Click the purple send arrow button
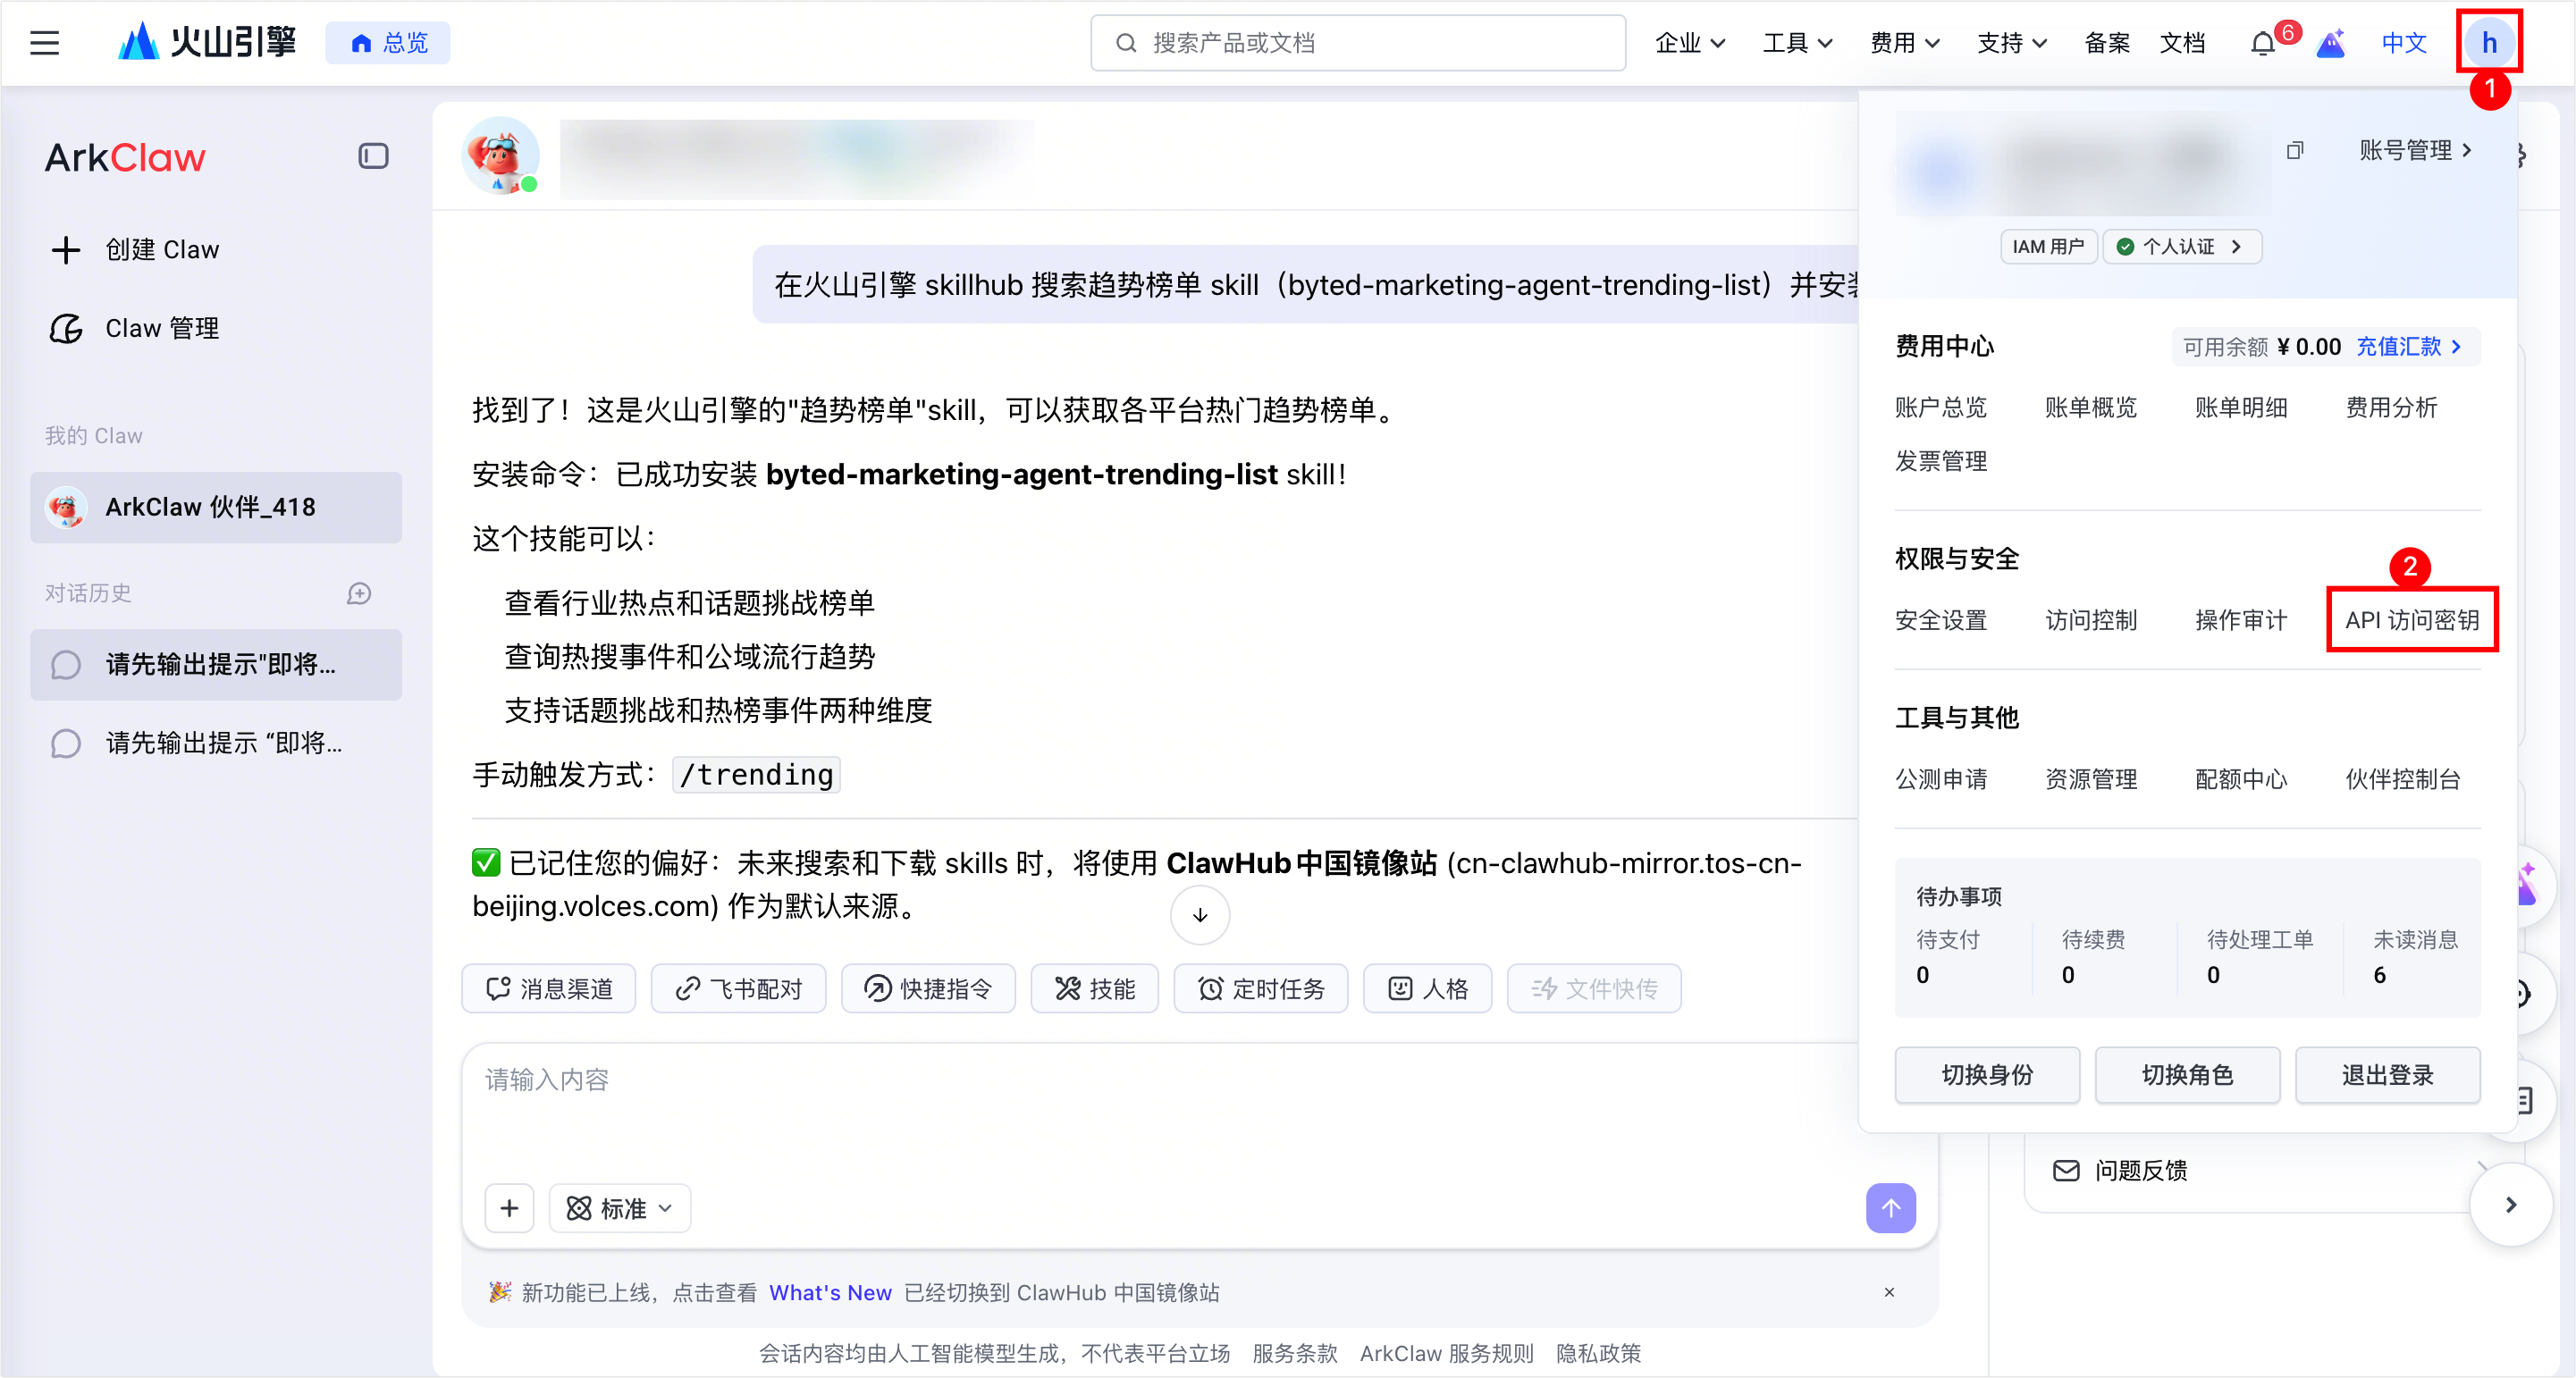The image size is (2576, 1378). (x=1890, y=1208)
